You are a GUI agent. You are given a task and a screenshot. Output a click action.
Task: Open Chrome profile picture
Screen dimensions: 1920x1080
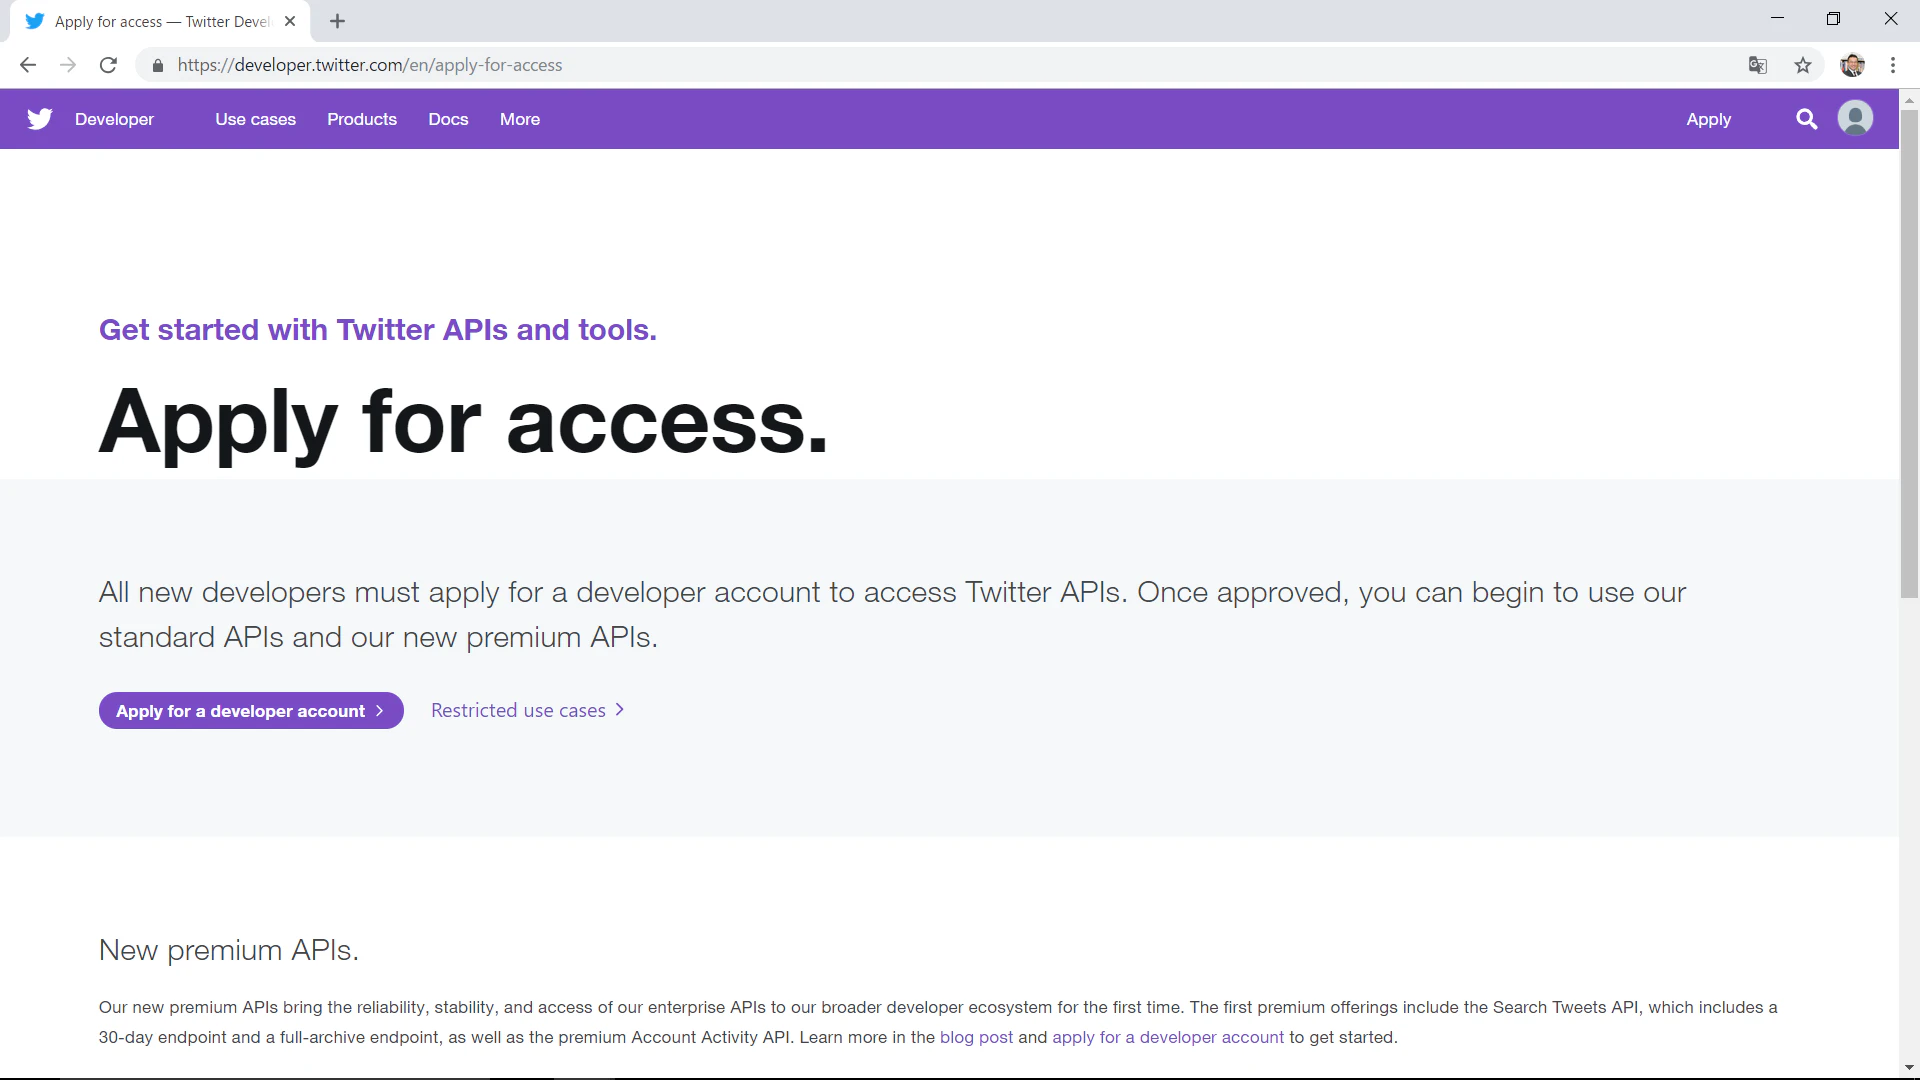[1852, 65]
